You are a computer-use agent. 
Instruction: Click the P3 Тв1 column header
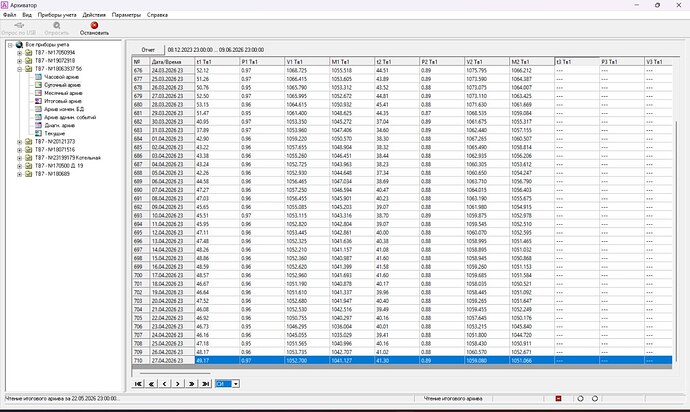(x=622, y=62)
